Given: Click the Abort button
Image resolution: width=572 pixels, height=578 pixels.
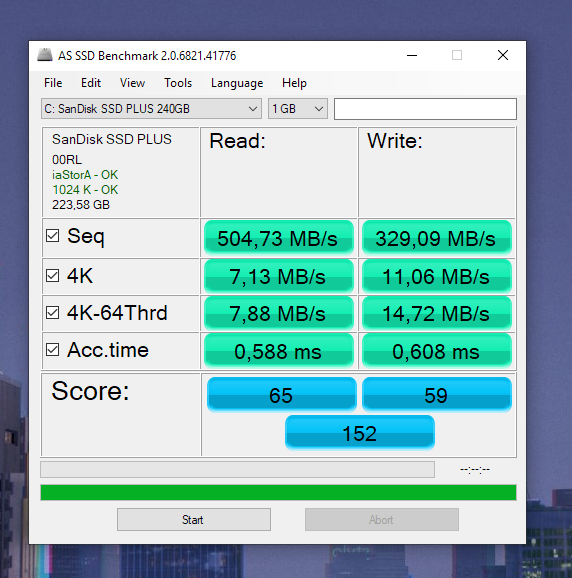Looking at the screenshot, I should [382, 520].
